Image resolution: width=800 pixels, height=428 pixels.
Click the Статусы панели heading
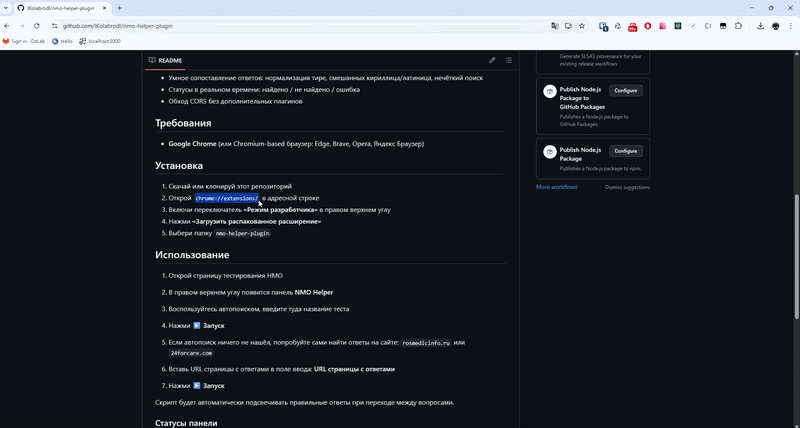[x=186, y=423]
